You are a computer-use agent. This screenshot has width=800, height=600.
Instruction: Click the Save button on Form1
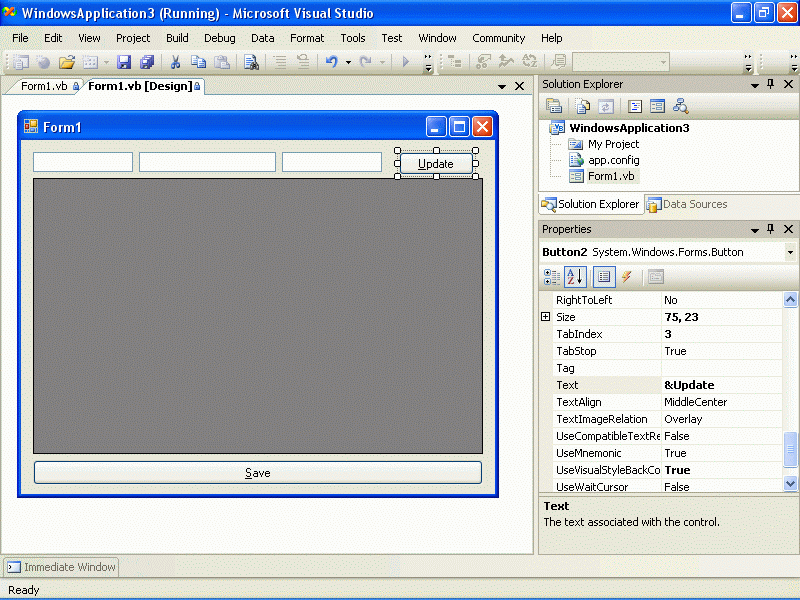pos(258,473)
